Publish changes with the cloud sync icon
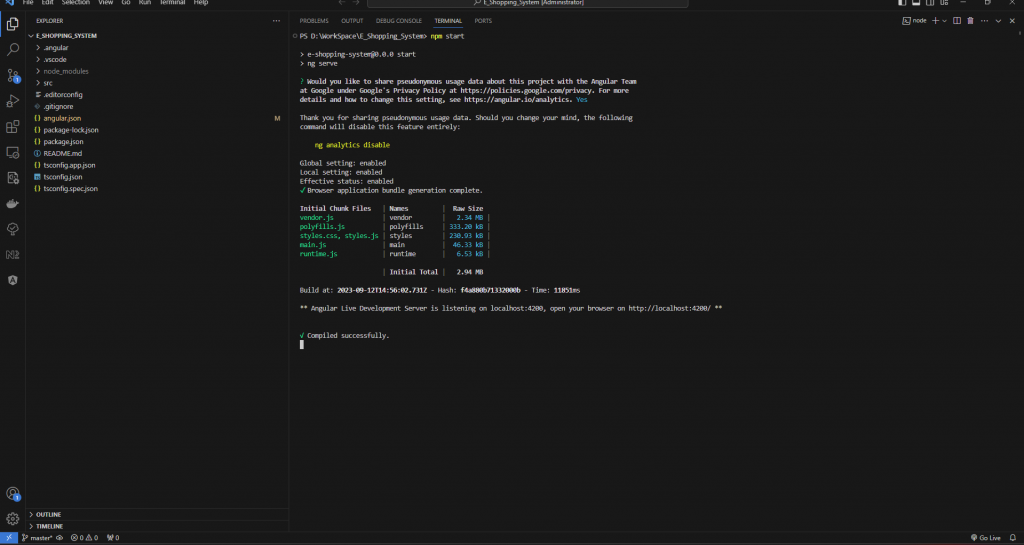This screenshot has width=1024, height=545. point(59,538)
